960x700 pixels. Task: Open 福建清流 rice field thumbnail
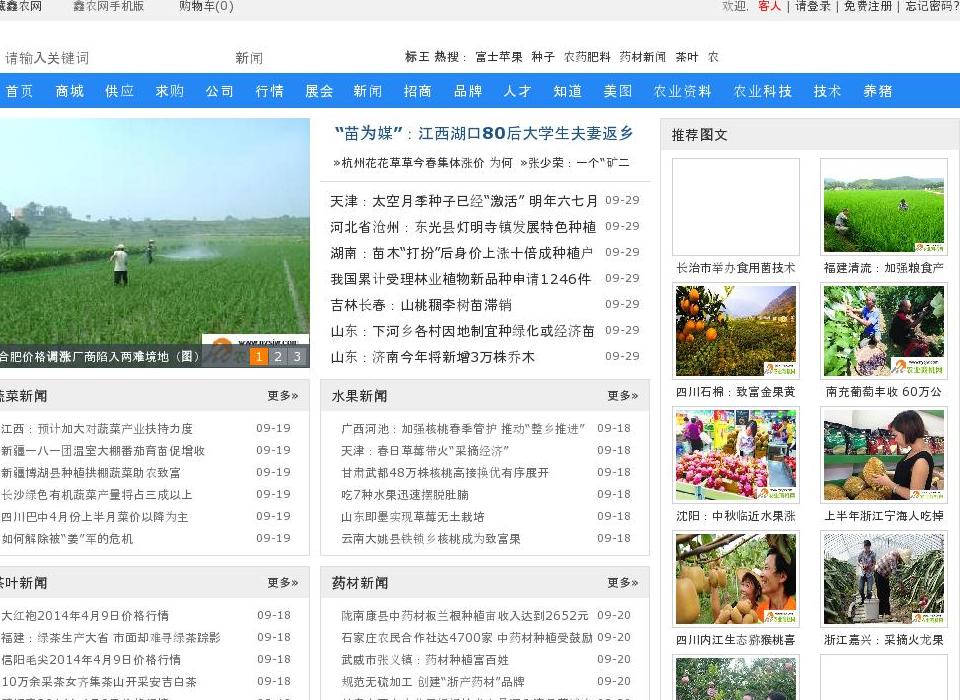click(883, 207)
